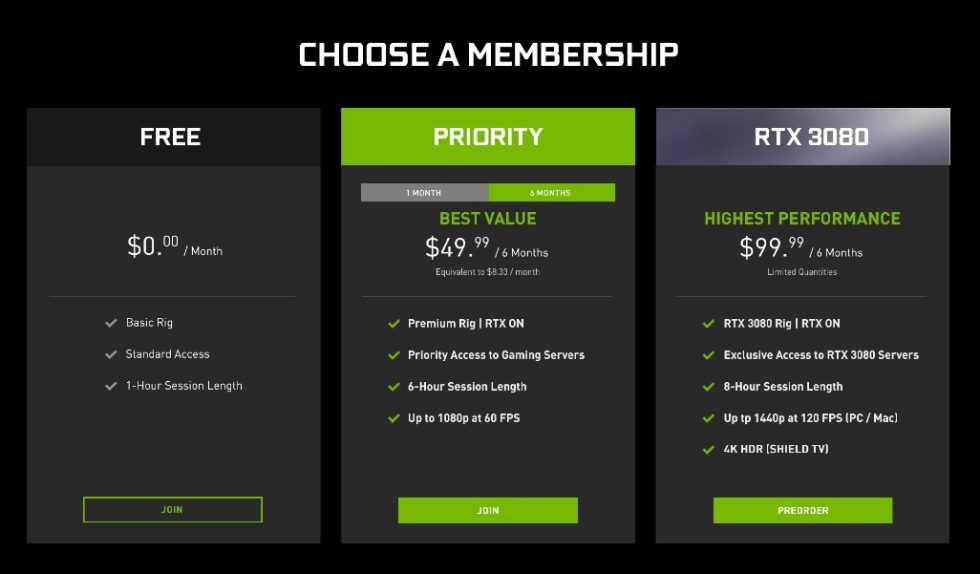This screenshot has height=574, width=980.
Task: Select the RTX 3080 membership header
Action: pos(803,137)
